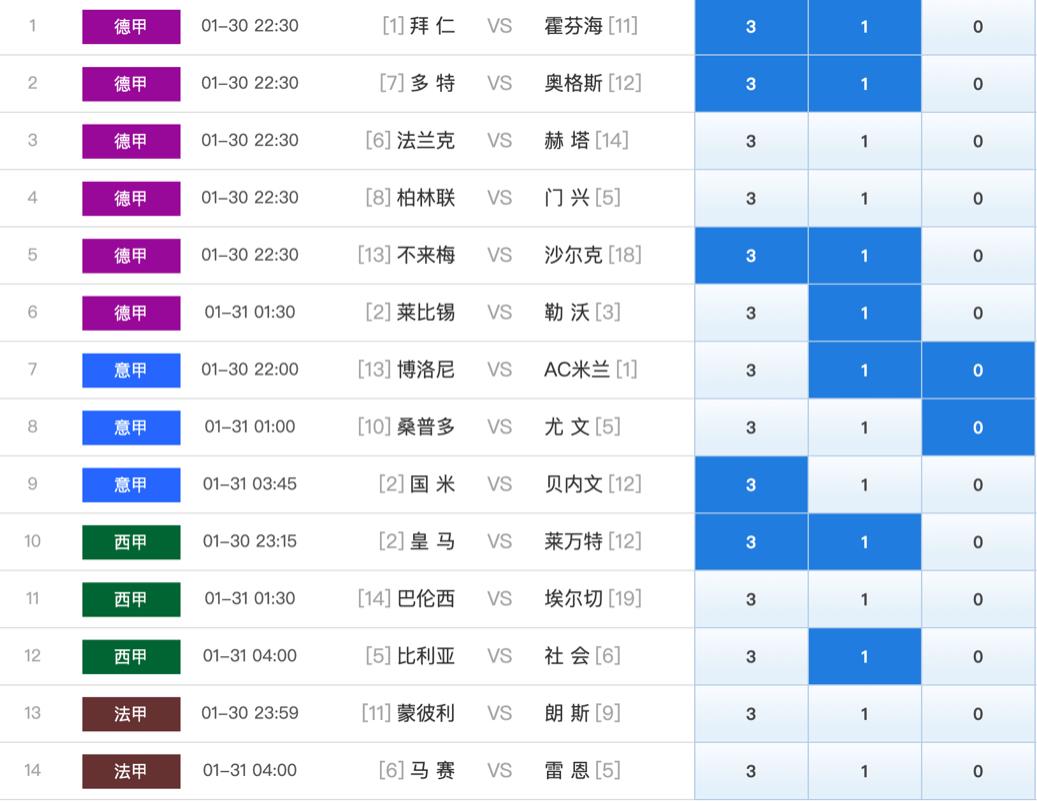1037x802 pixels.
Task: Toggle win (3) for 不来梅 vs 沙尔克
Action: tap(751, 256)
